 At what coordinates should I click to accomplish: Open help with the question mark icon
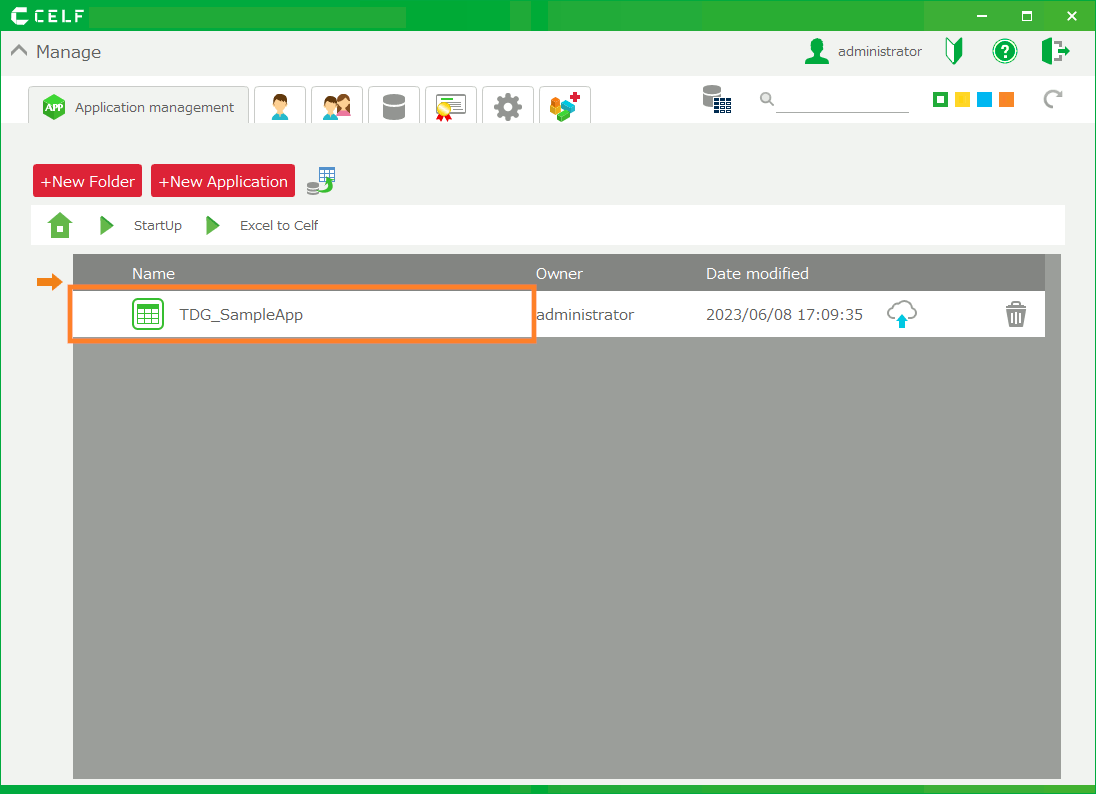point(1004,51)
